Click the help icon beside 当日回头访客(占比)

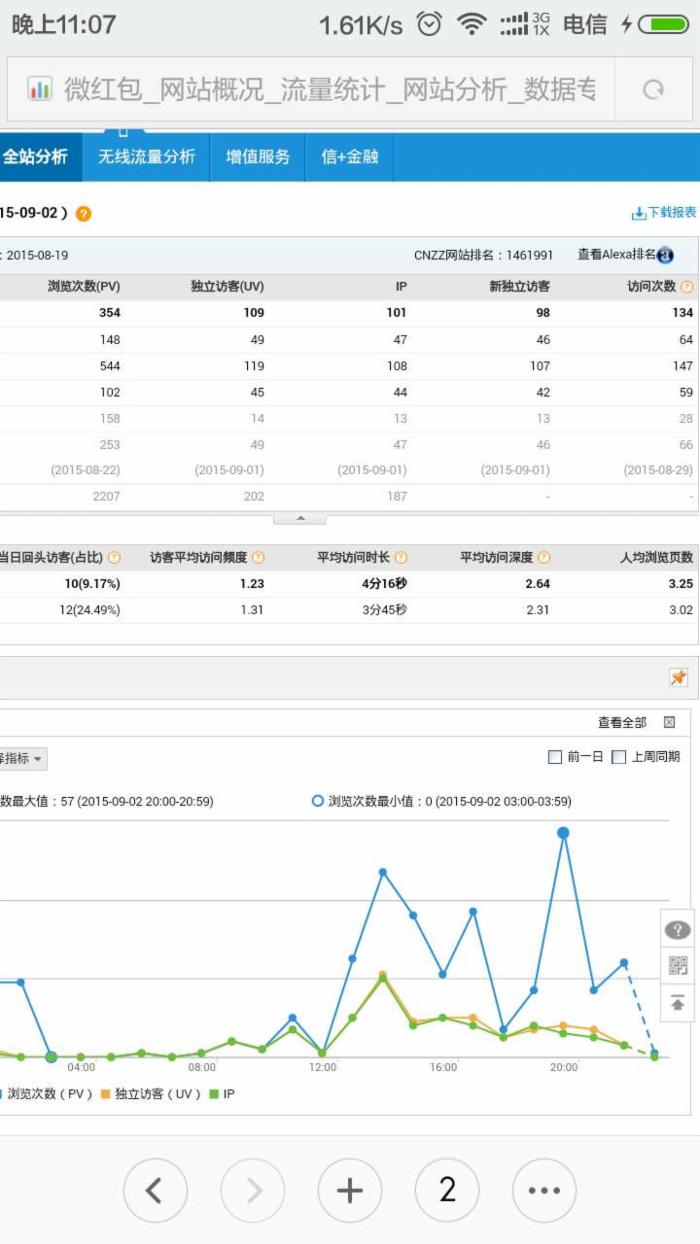(114, 557)
